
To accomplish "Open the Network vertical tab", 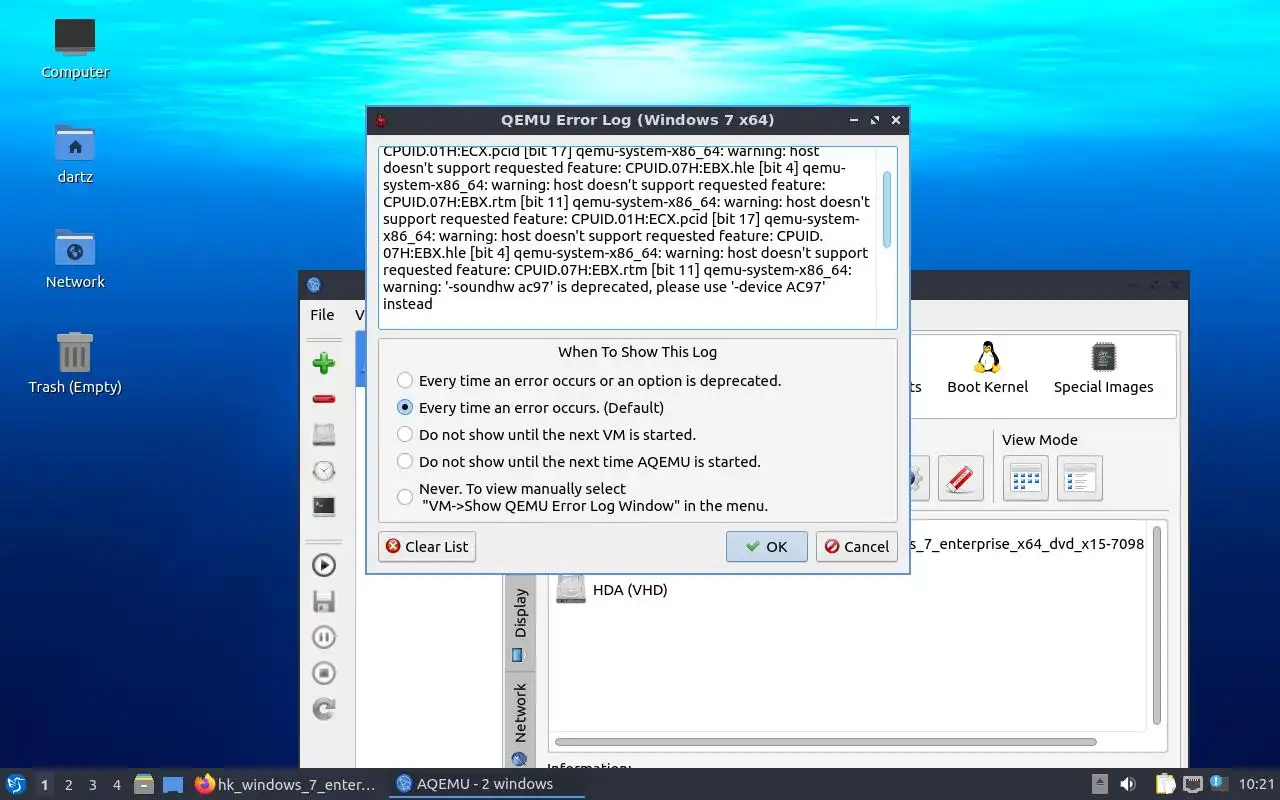I will (x=520, y=720).
